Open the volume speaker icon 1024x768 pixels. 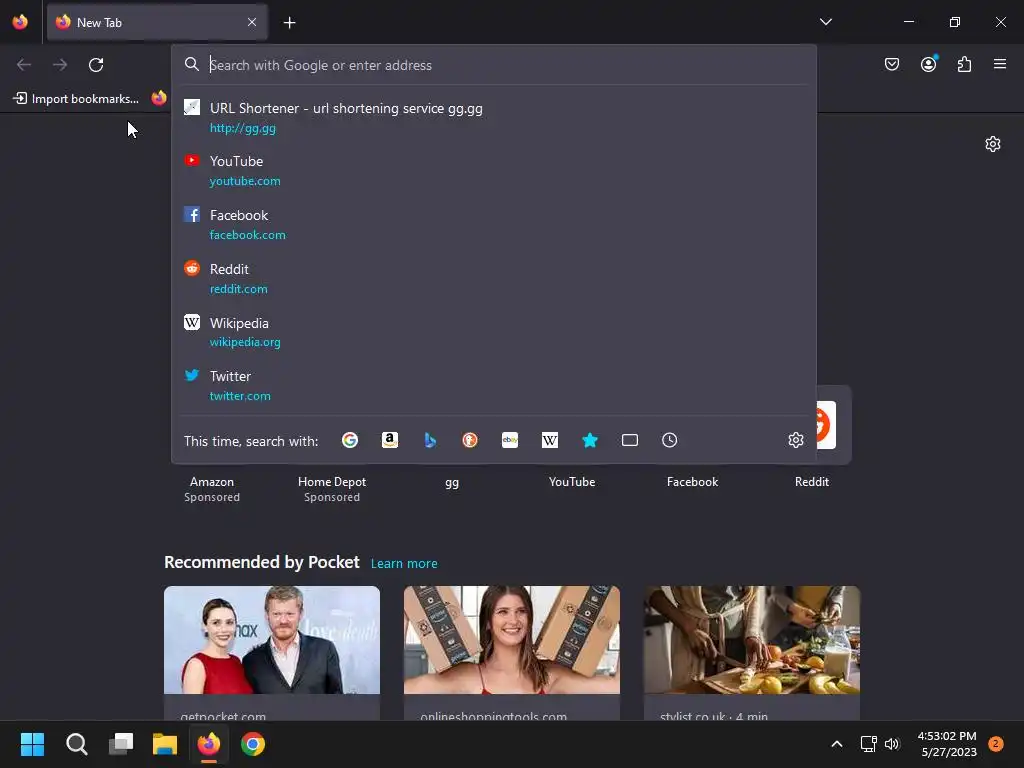tap(892, 744)
